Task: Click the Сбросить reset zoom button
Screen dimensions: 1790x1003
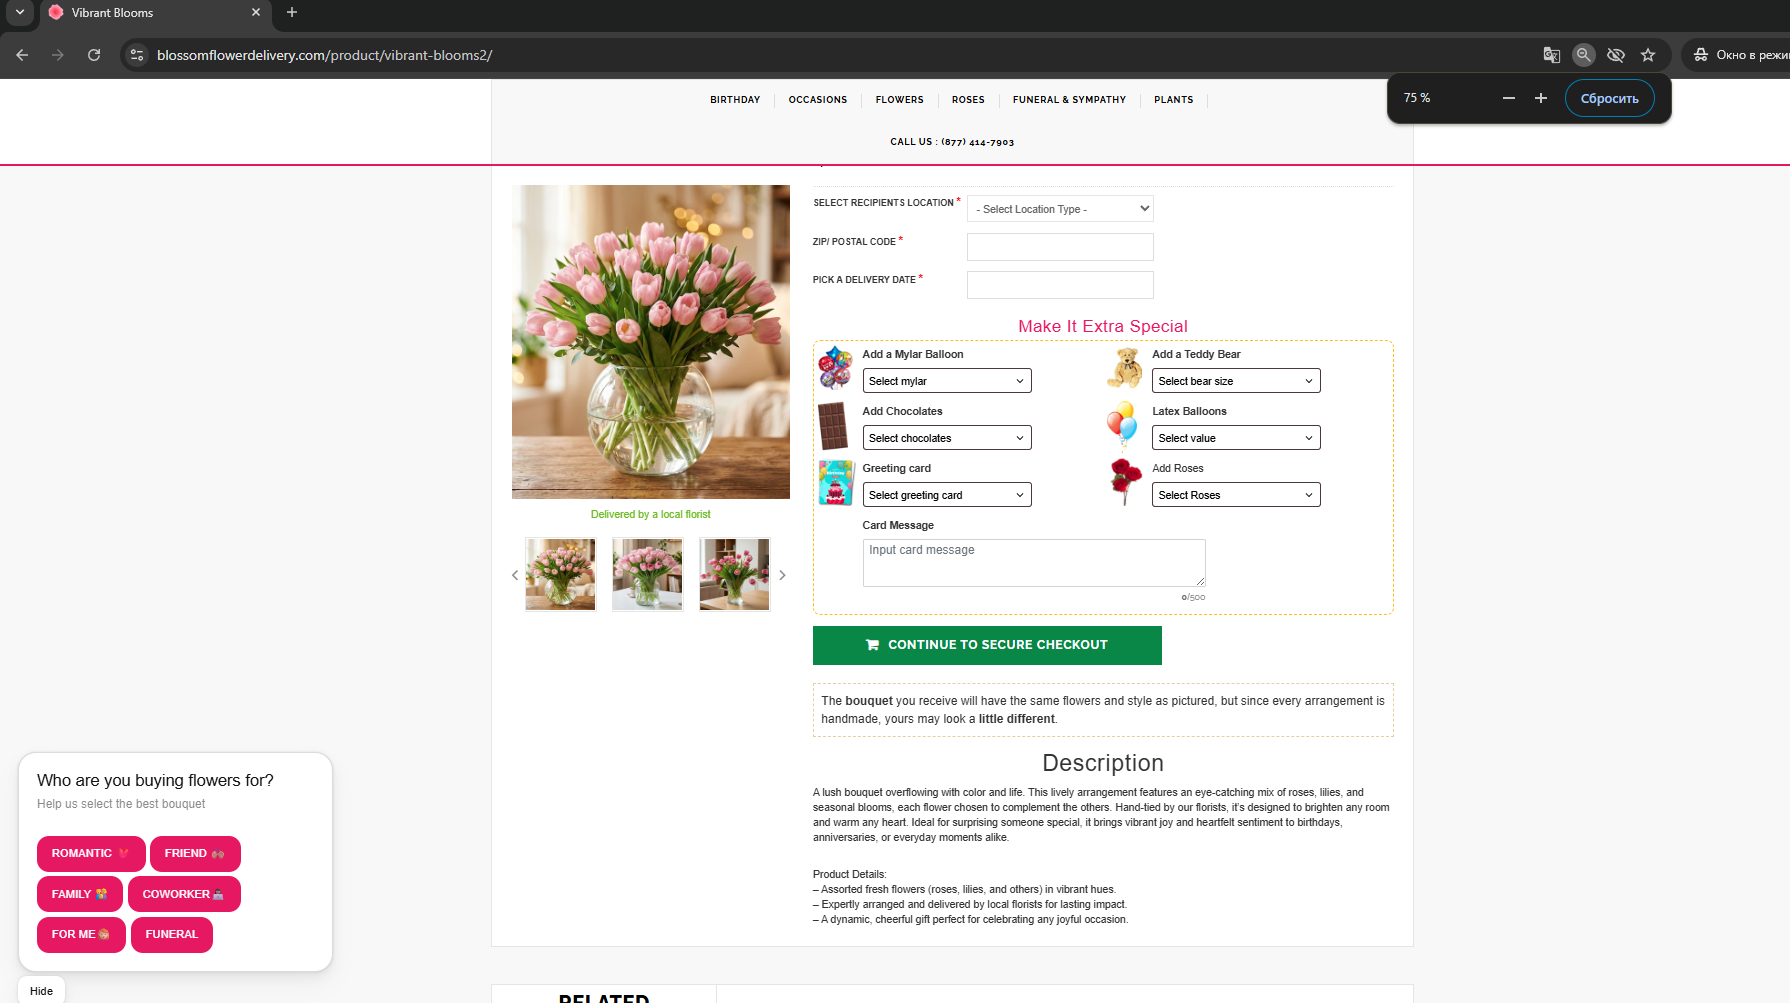Action: pos(1609,98)
